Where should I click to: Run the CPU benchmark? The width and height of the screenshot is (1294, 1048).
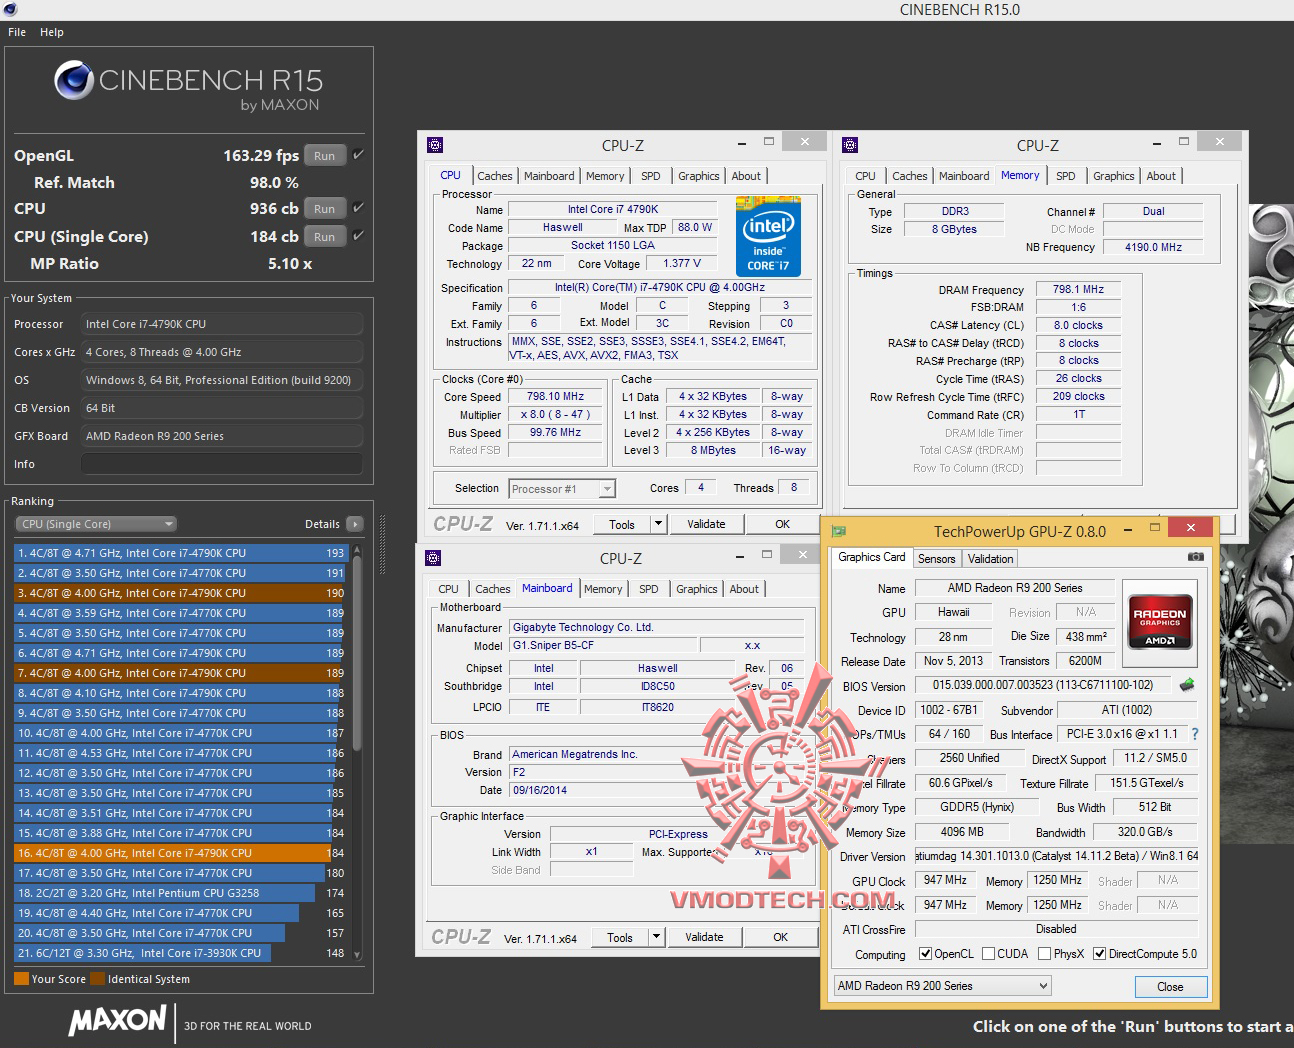(325, 208)
